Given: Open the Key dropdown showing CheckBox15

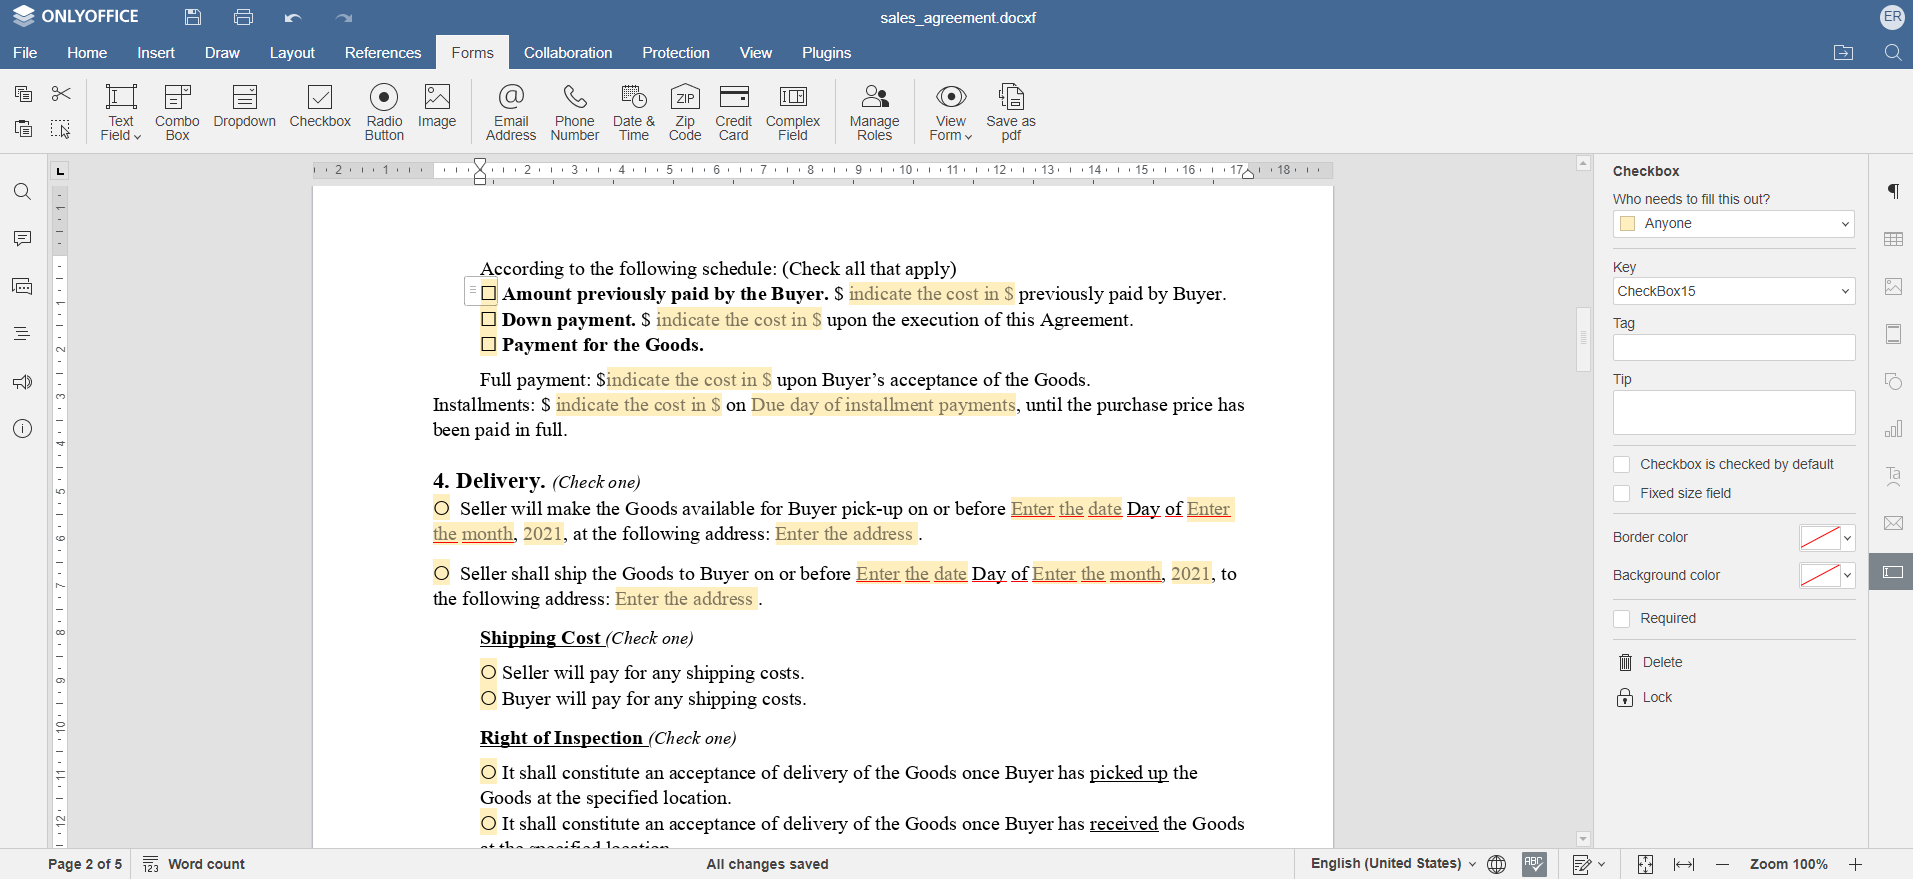Looking at the screenshot, I should tap(1844, 292).
